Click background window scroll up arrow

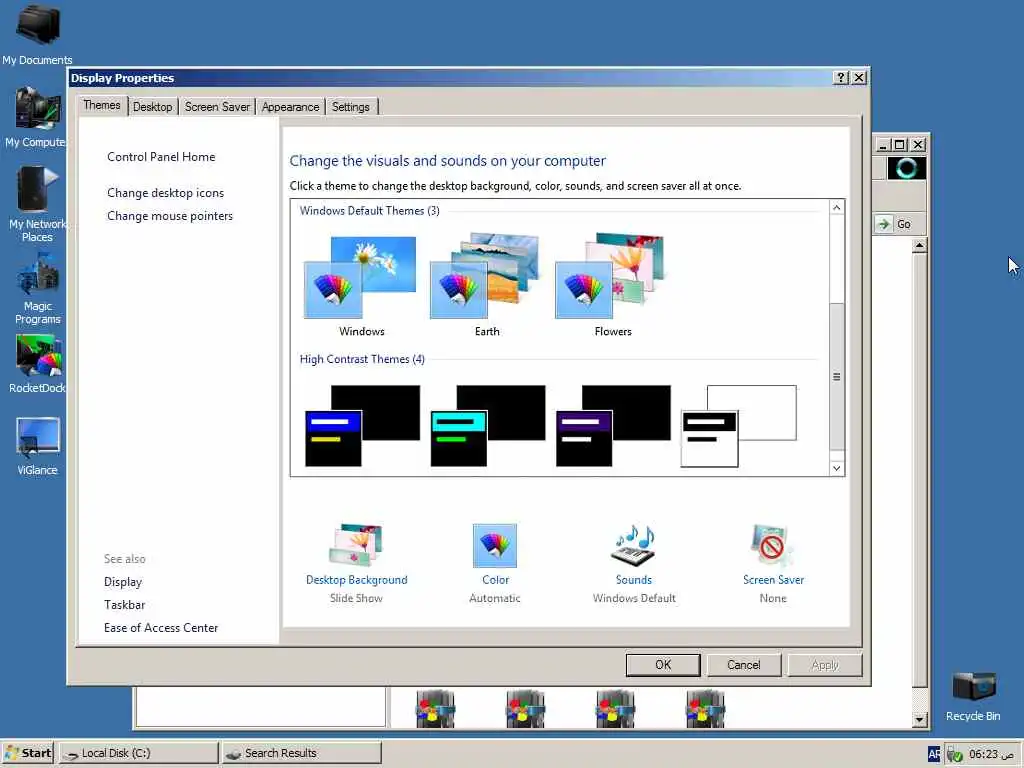920,246
